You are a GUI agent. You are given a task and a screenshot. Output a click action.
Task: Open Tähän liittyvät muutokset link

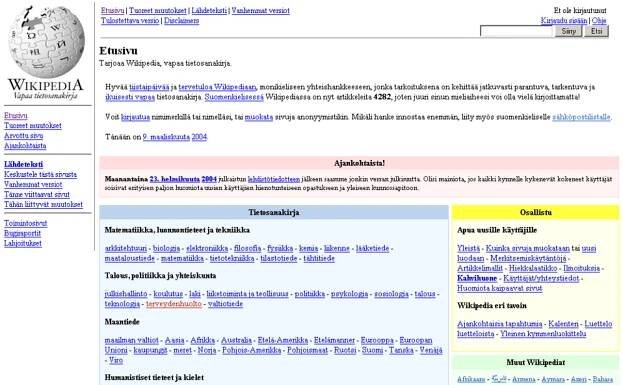[x=43, y=204]
